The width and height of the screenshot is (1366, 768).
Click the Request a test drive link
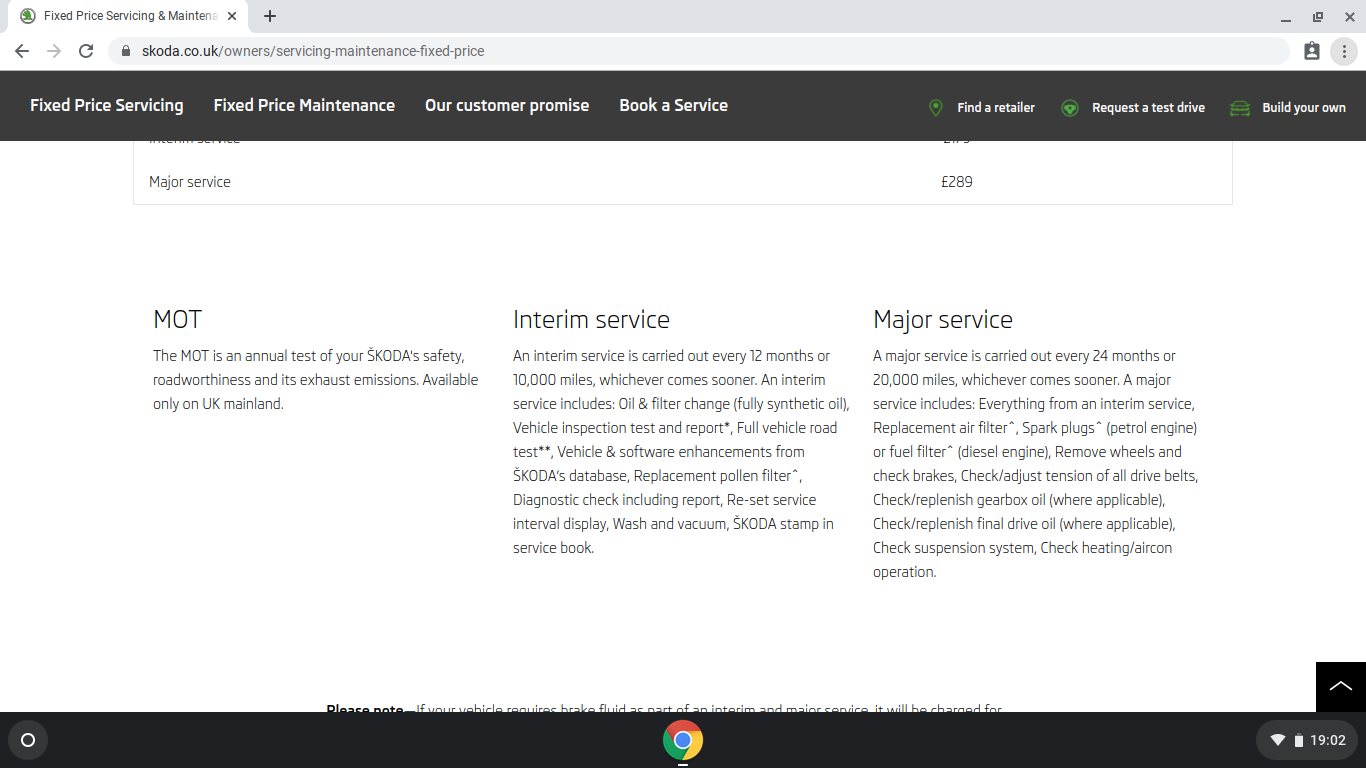pos(1148,108)
